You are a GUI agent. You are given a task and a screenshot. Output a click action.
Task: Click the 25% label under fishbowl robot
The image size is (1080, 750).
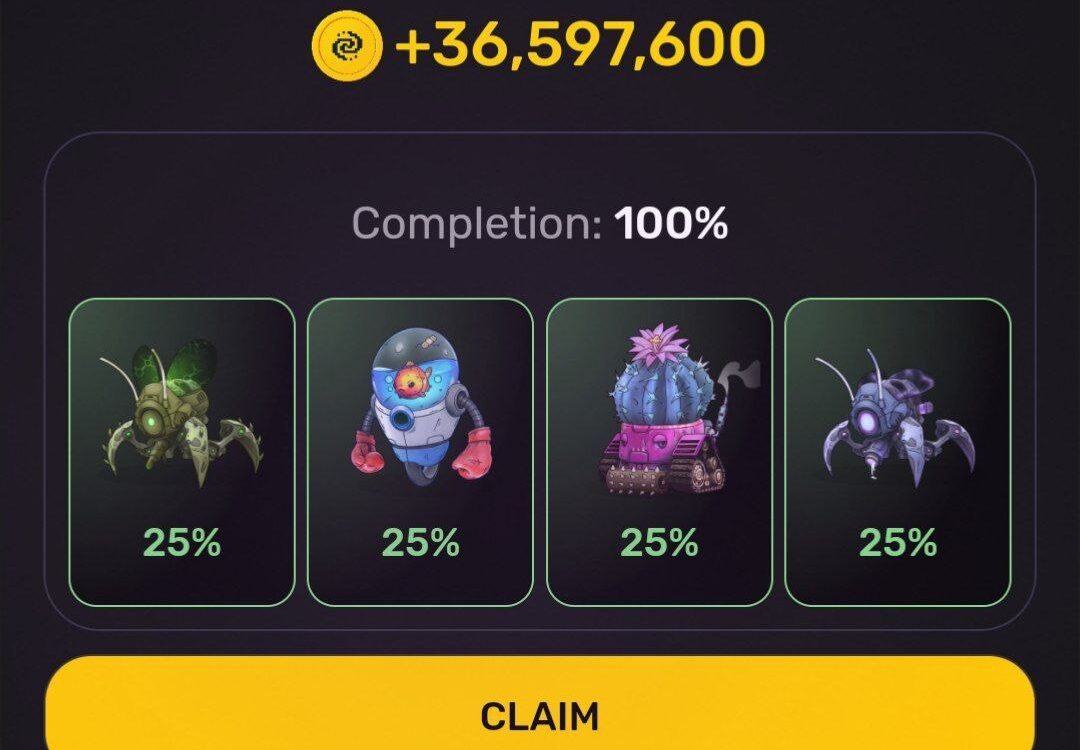(x=420, y=543)
